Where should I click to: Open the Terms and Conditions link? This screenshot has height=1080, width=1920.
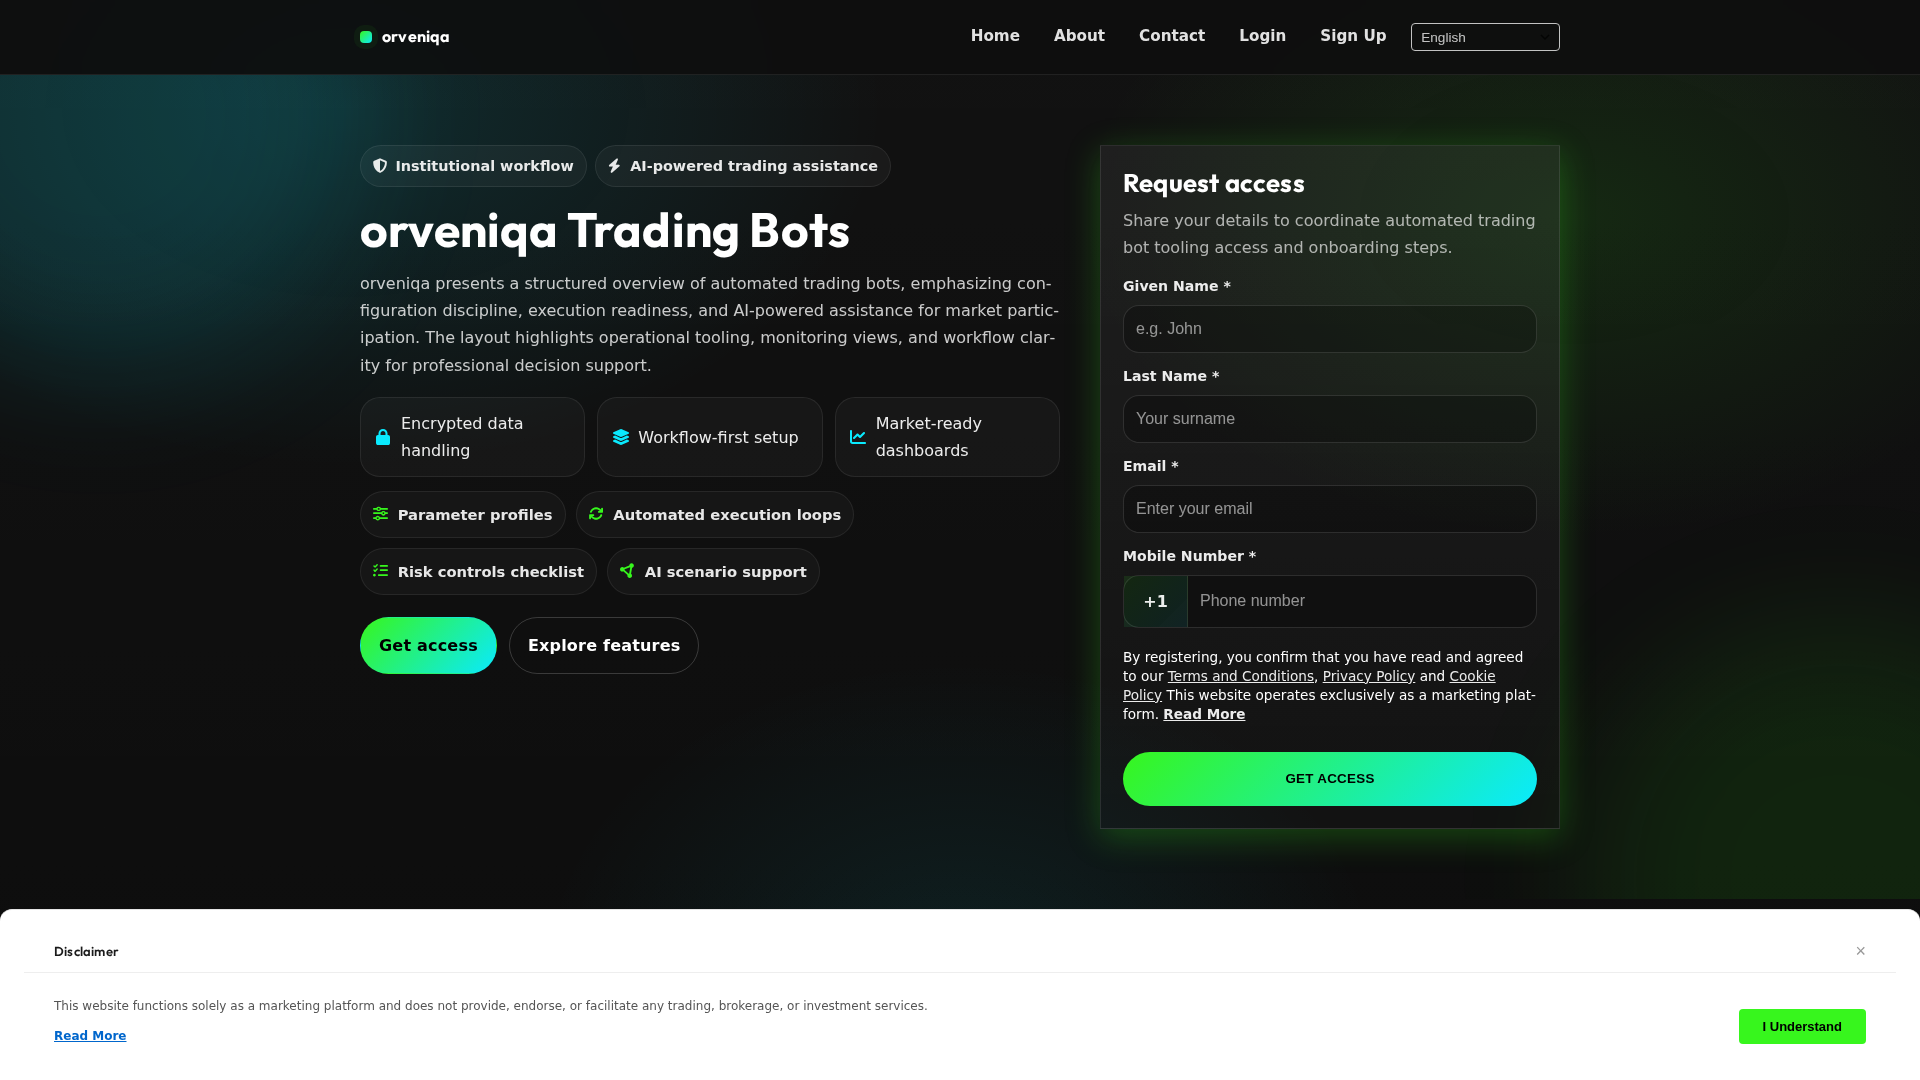click(x=1241, y=676)
